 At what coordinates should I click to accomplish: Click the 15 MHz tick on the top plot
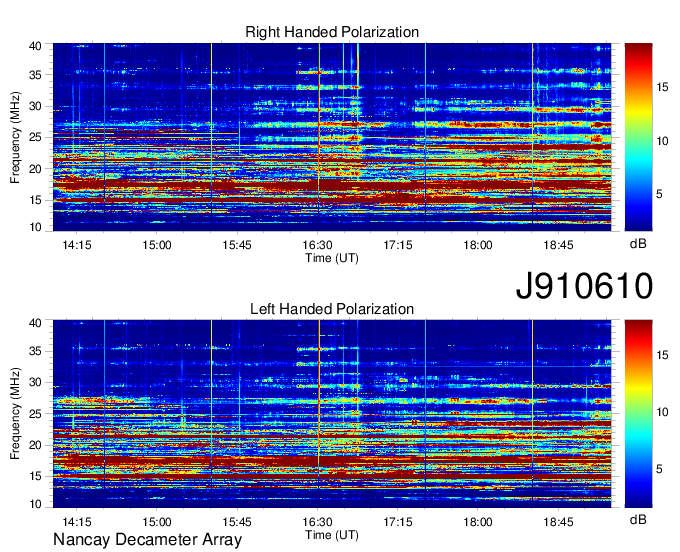35,200
